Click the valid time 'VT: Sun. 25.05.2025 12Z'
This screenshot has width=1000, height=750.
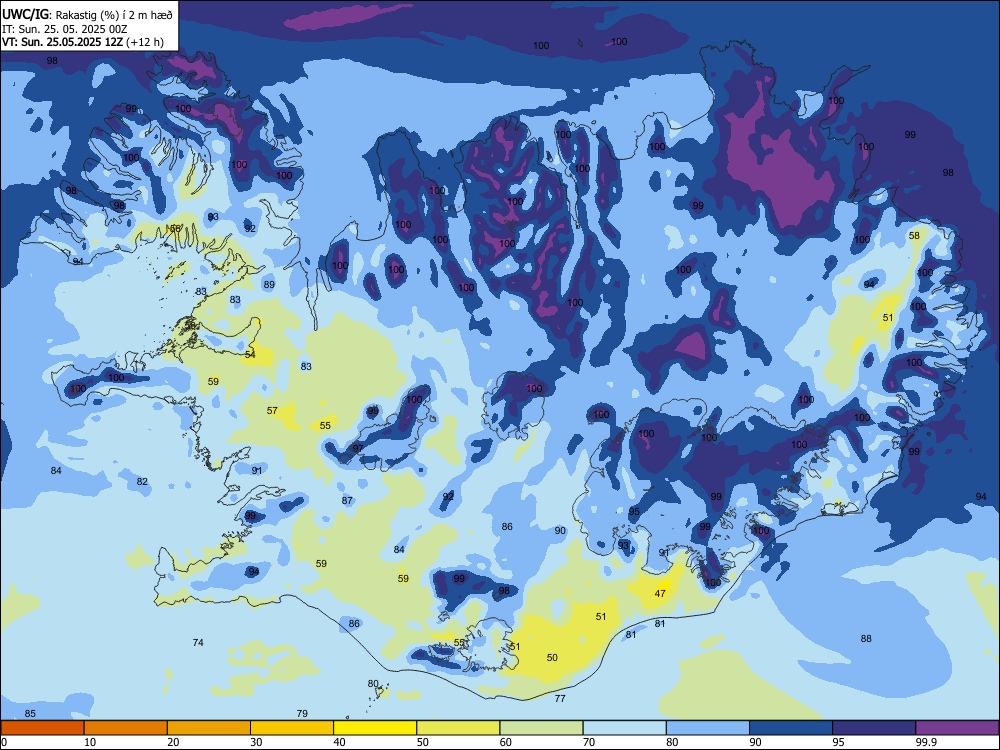(62, 43)
